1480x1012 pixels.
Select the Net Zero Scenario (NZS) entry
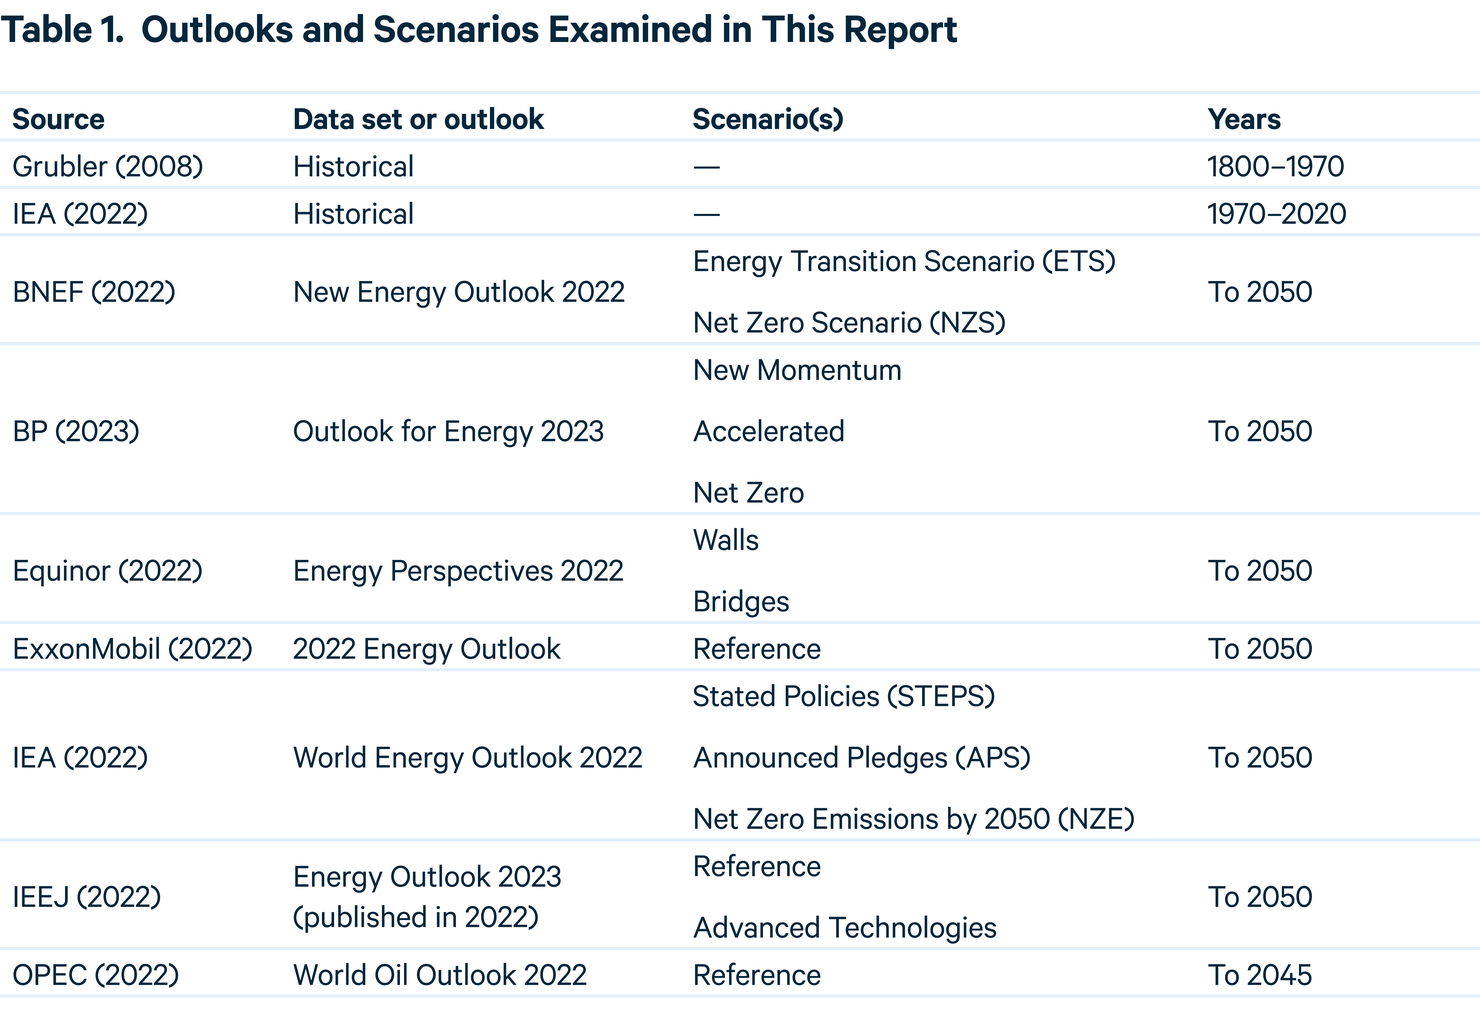click(849, 323)
